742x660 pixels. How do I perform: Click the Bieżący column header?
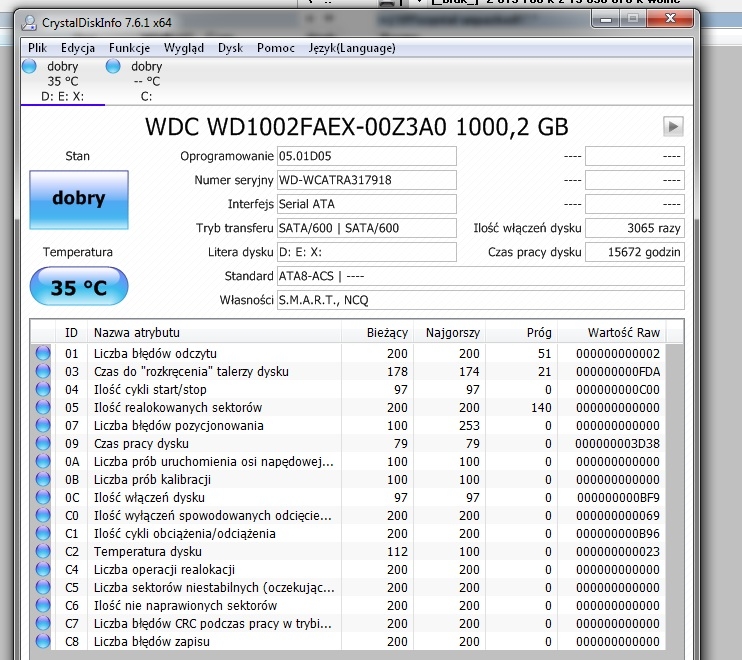pyautogui.click(x=378, y=333)
